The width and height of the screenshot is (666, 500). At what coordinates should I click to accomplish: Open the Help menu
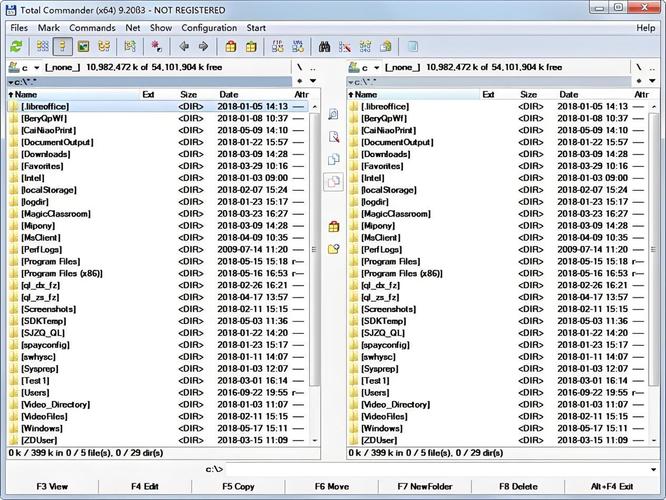pyautogui.click(x=646, y=28)
